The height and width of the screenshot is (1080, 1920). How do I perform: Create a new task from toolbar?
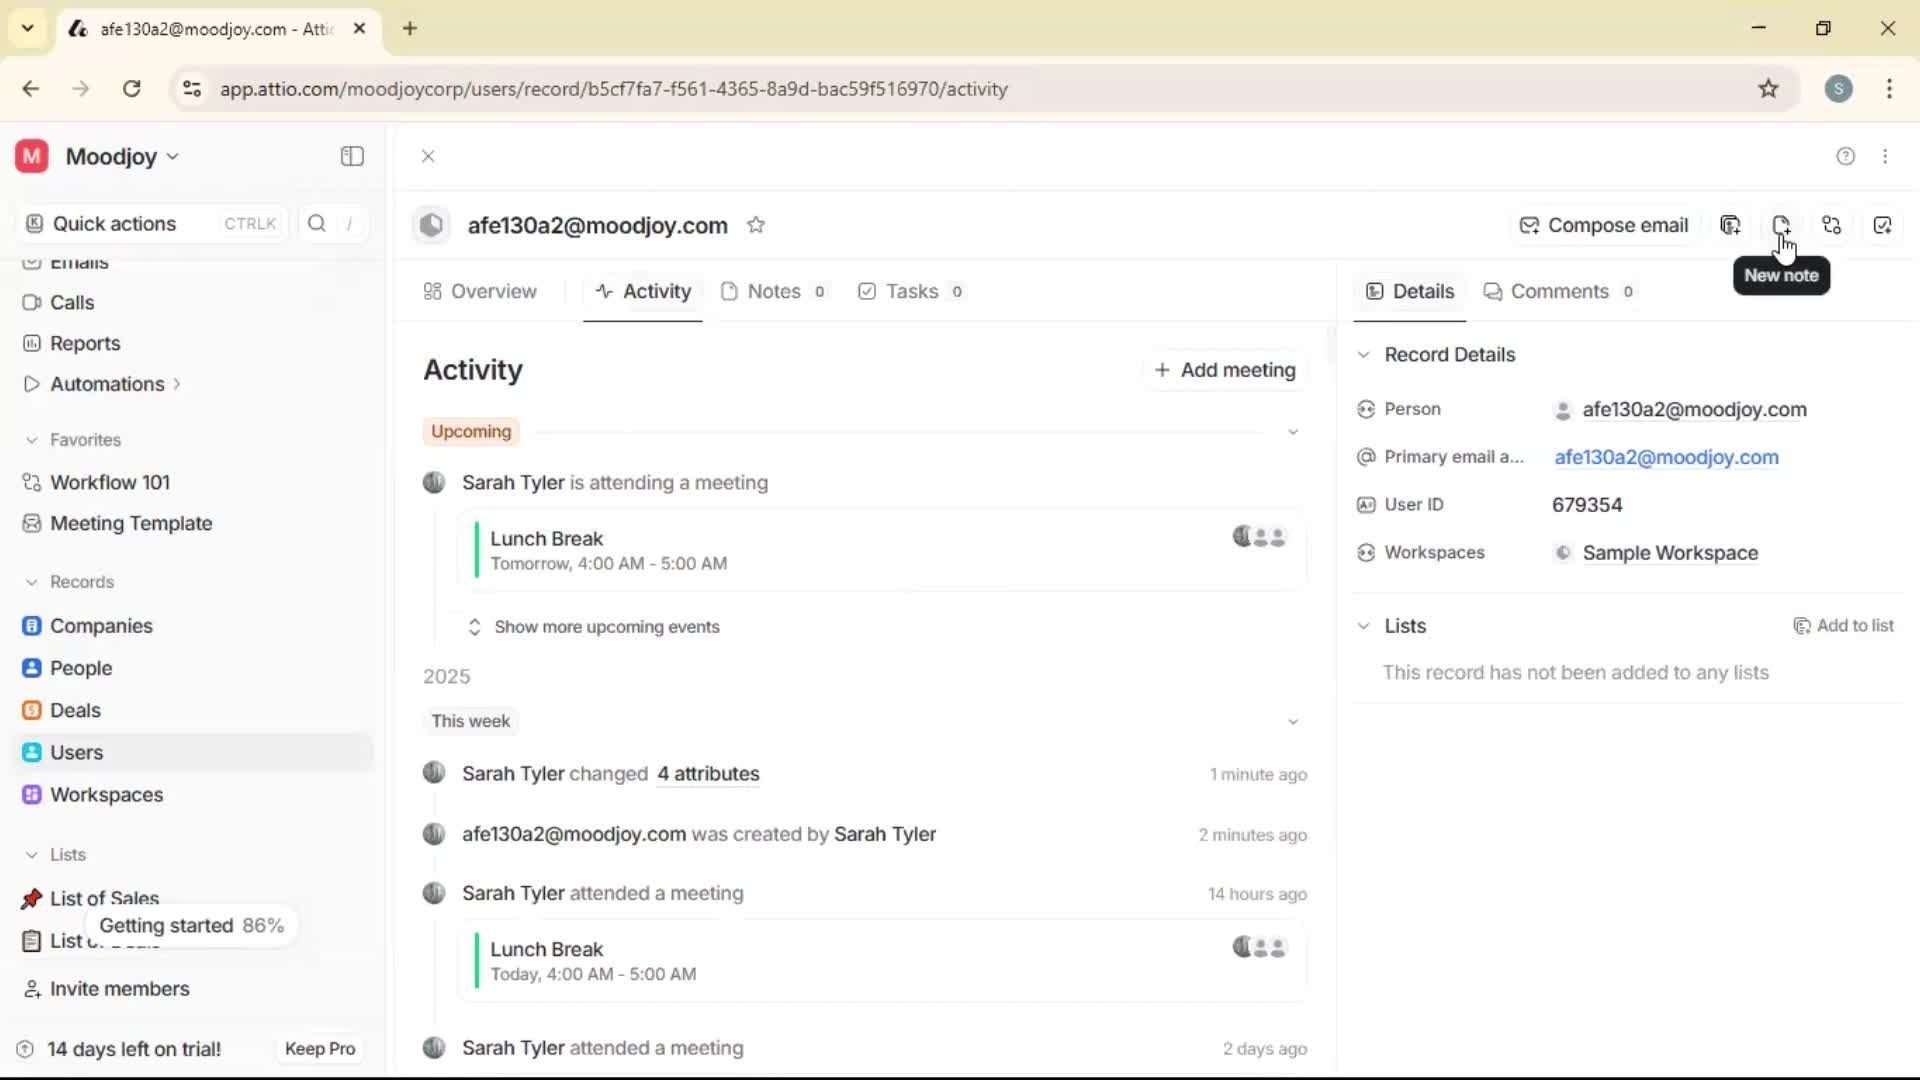point(1883,225)
